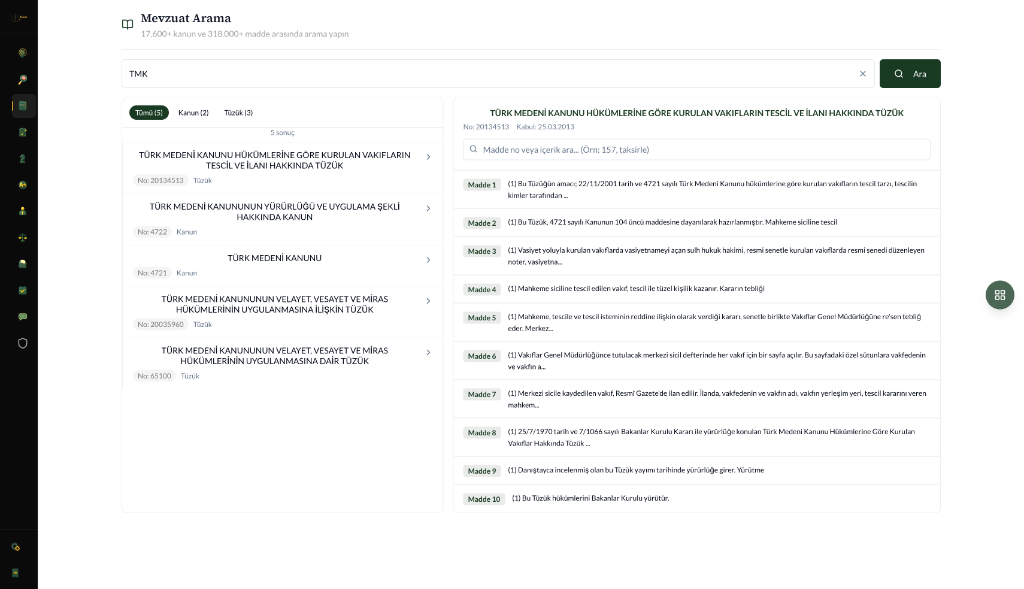This screenshot has height=589, width=1024.
Task: Switch to the Tüzük (3) filter tab
Action: click(238, 113)
